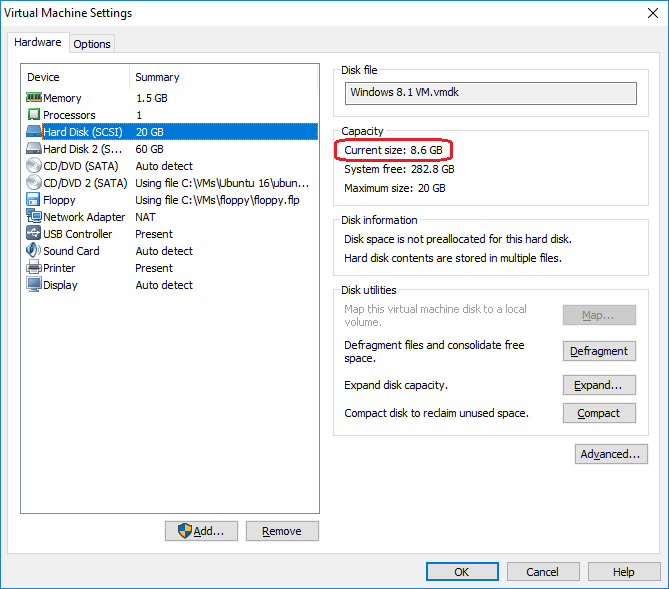The image size is (669, 589).
Task: Click the 1.5 GB memory summary
Action: tap(152, 98)
